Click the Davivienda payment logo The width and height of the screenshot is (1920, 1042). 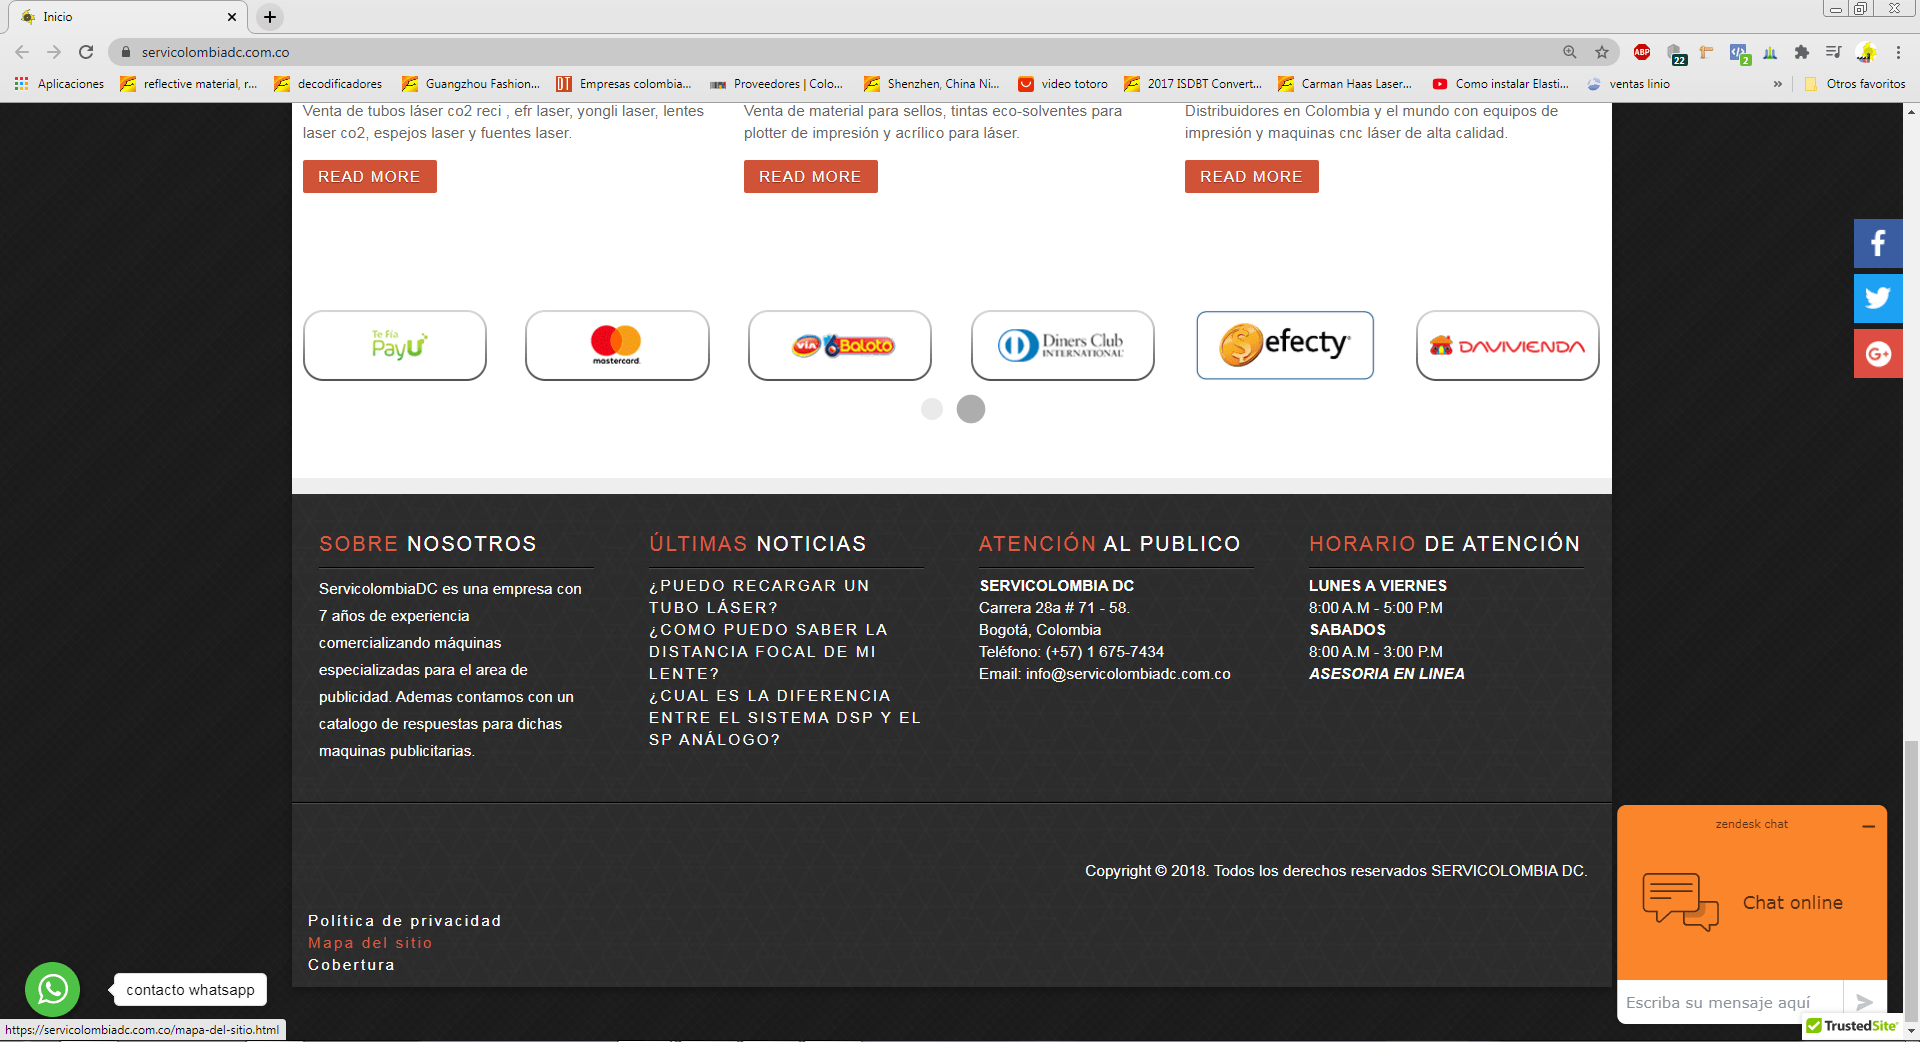click(x=1508, y=345)
